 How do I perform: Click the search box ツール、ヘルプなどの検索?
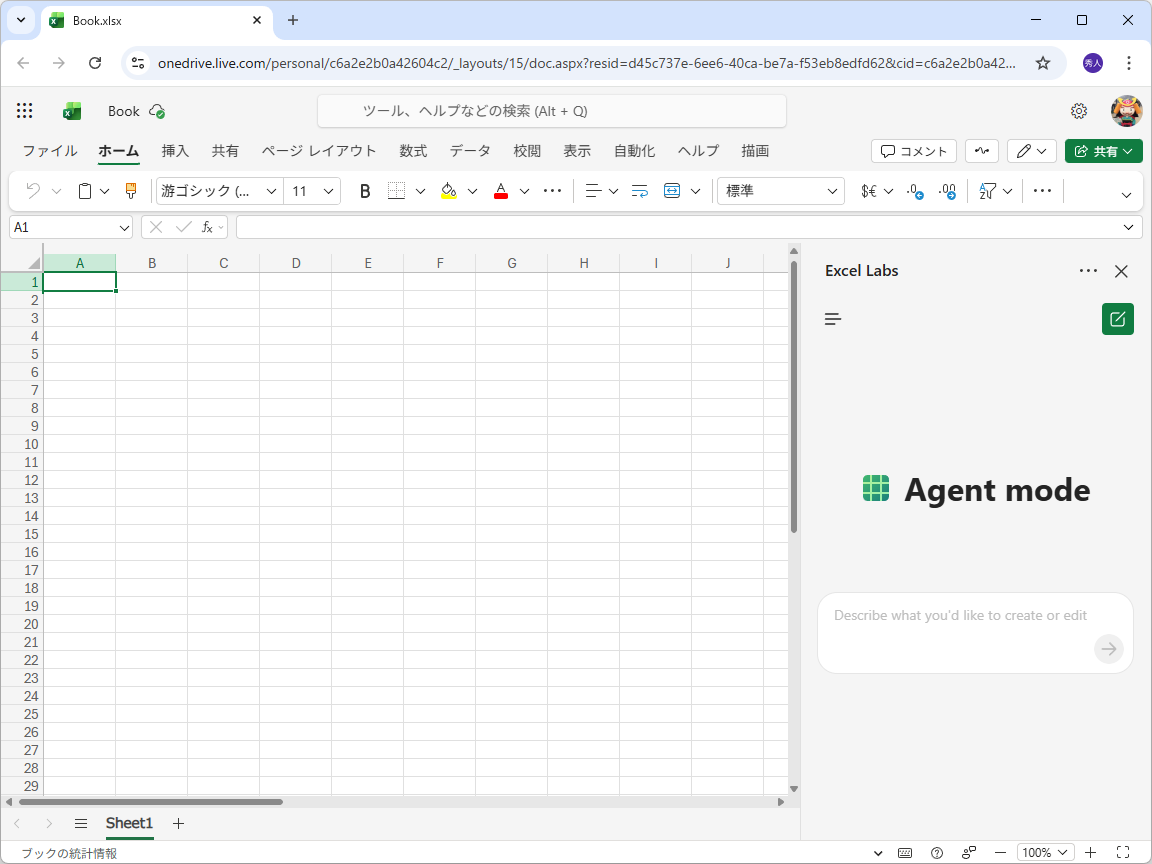click(552, 111)
